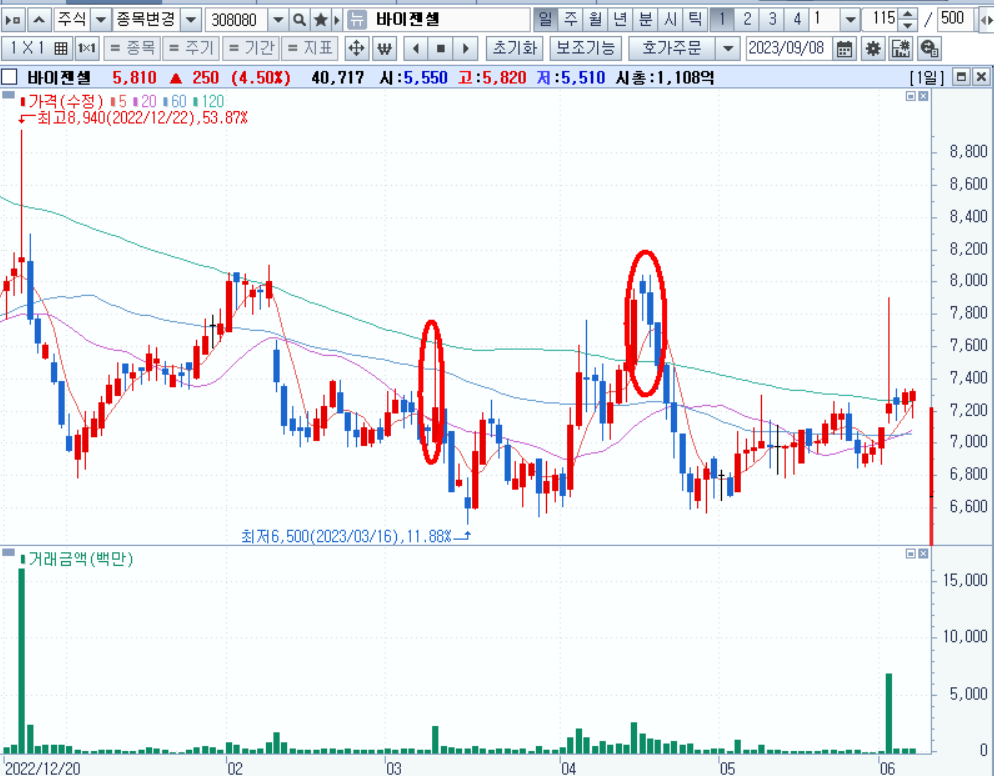Click the total count field 500
This screenshot has height=776, width=994.
956,20
